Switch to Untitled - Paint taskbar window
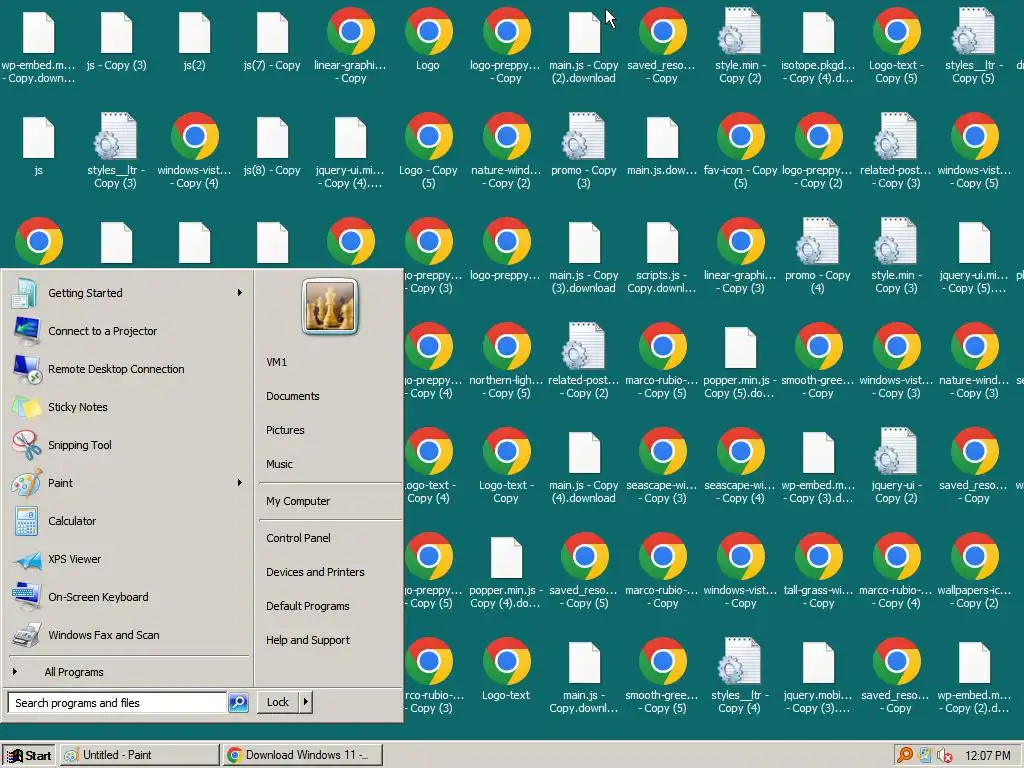The width and height of the screenshot is (1024, 768). point(140,756)
